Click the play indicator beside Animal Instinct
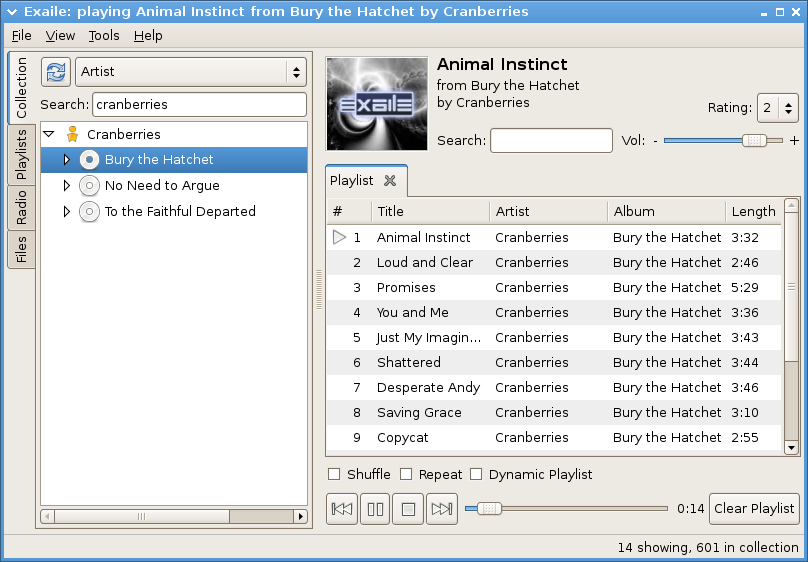808x562 pixels. (x=339, y=237)
